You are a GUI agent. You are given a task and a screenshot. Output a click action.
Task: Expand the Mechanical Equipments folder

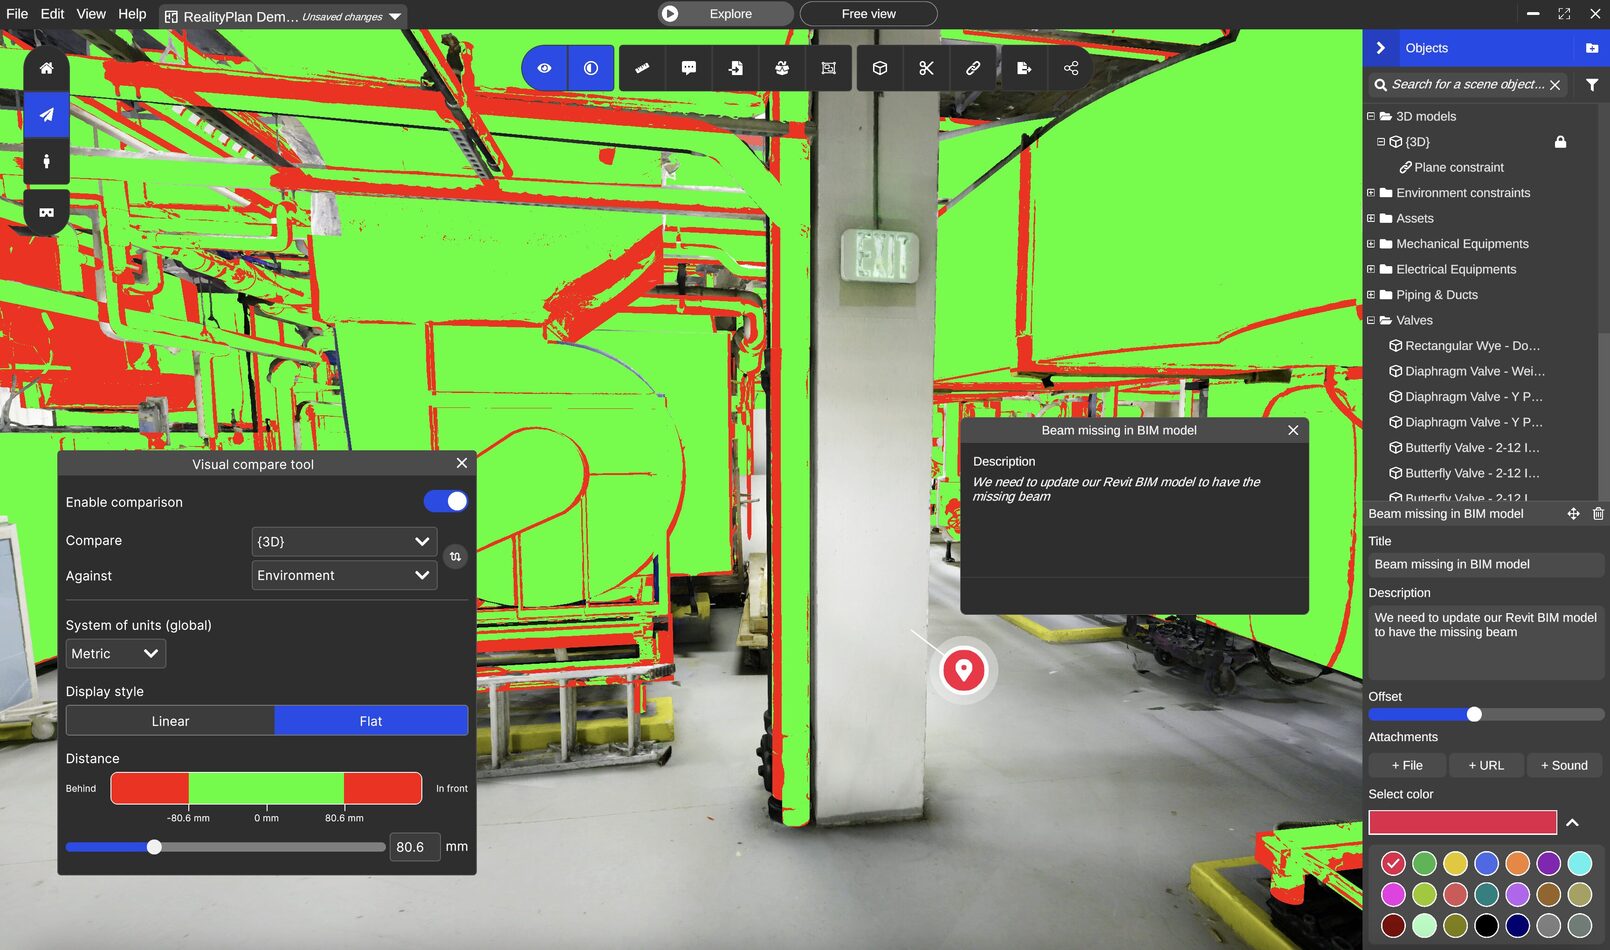1371,244
